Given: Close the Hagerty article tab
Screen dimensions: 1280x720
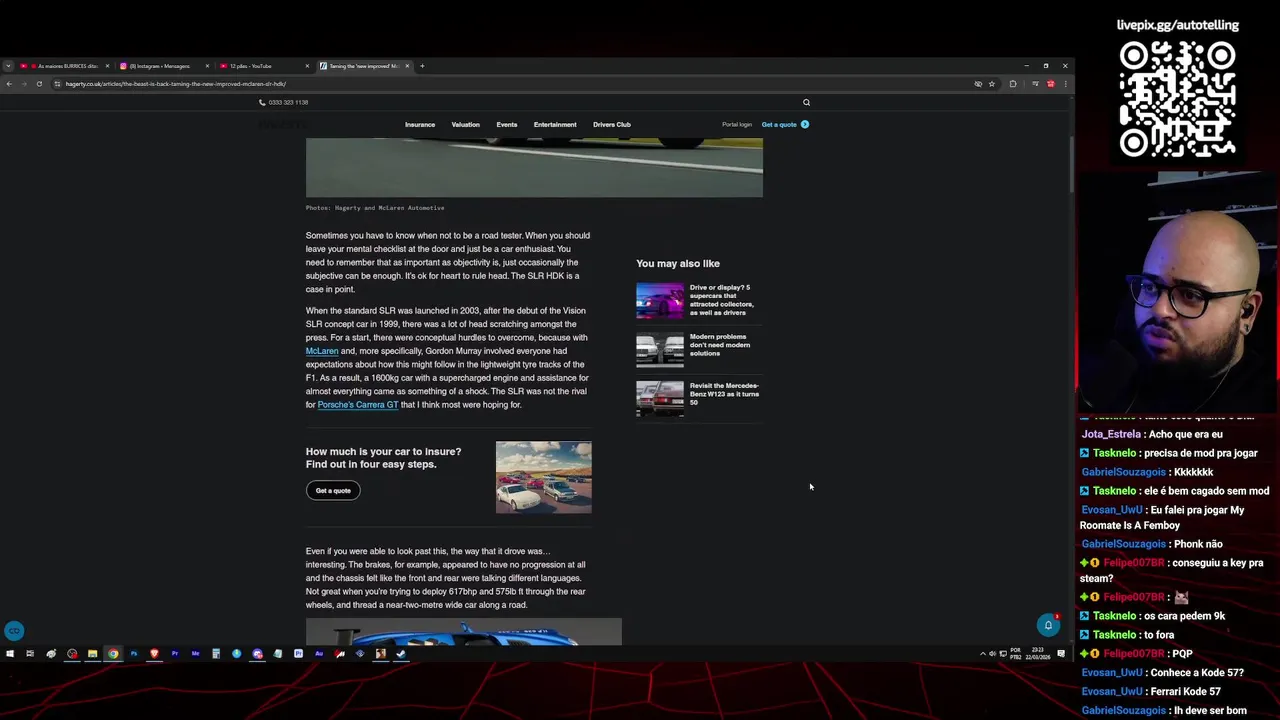Looking at the screenshot, I should coord(407,66).
